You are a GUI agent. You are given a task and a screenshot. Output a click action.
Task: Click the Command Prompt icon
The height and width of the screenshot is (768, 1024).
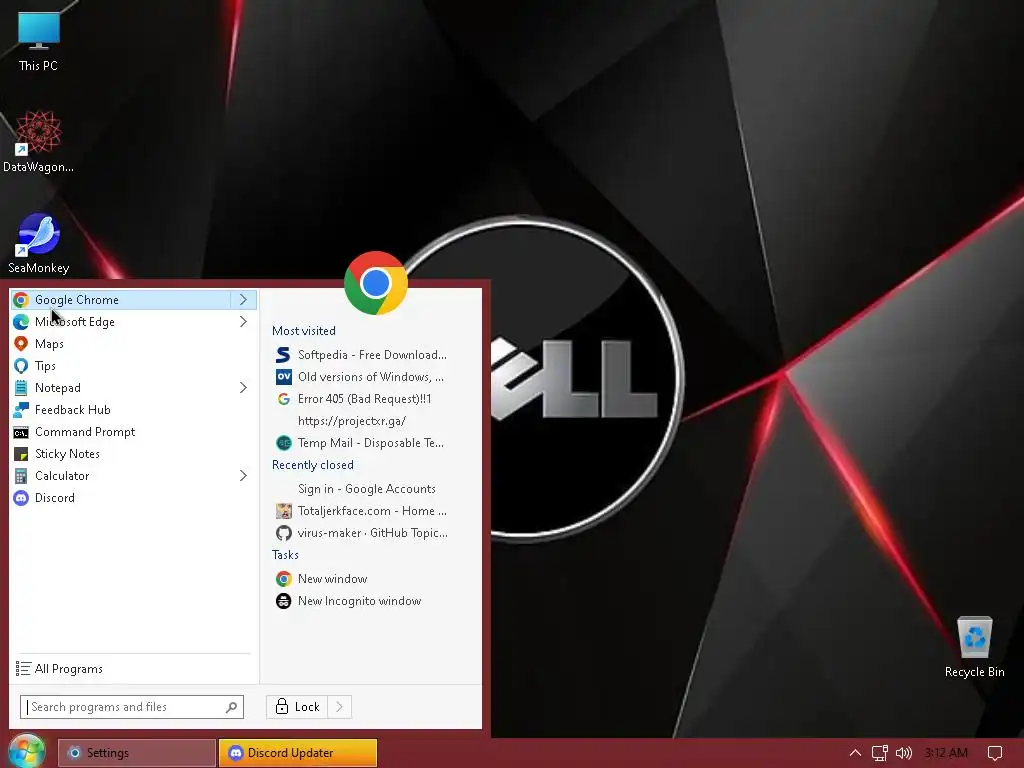[x=21, y=432]
